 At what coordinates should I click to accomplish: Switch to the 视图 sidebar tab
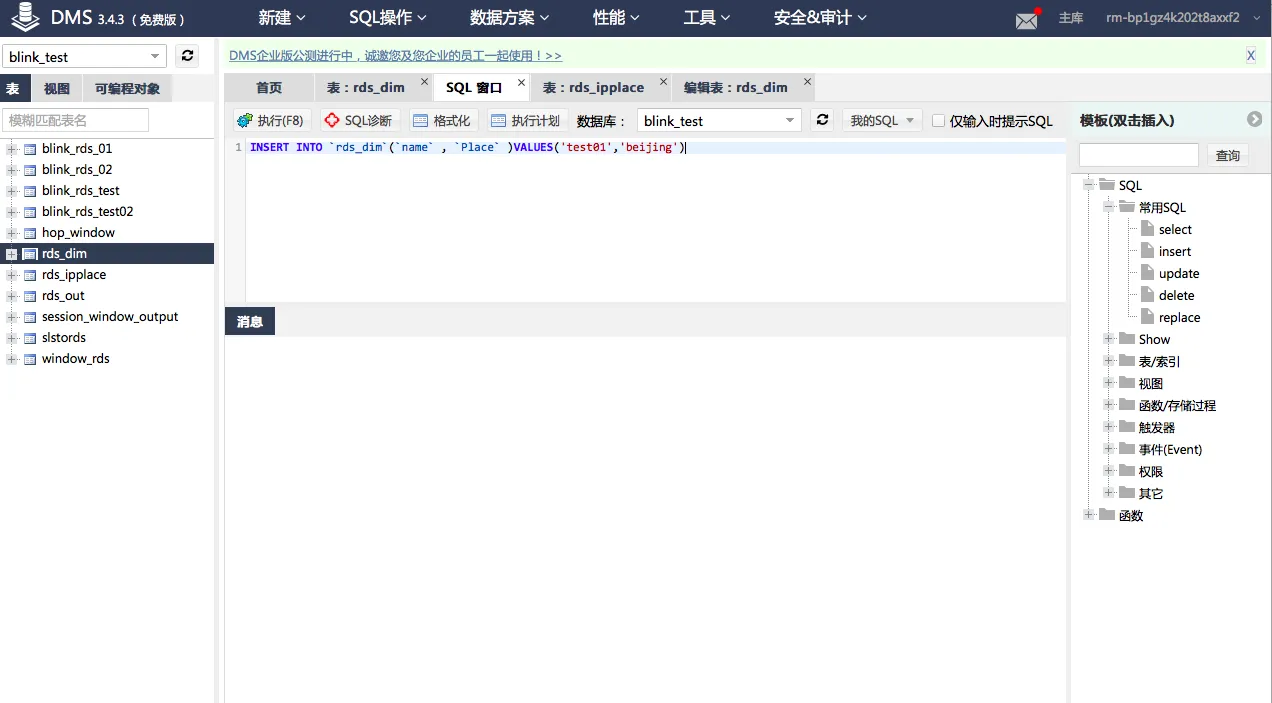point(57,88)
